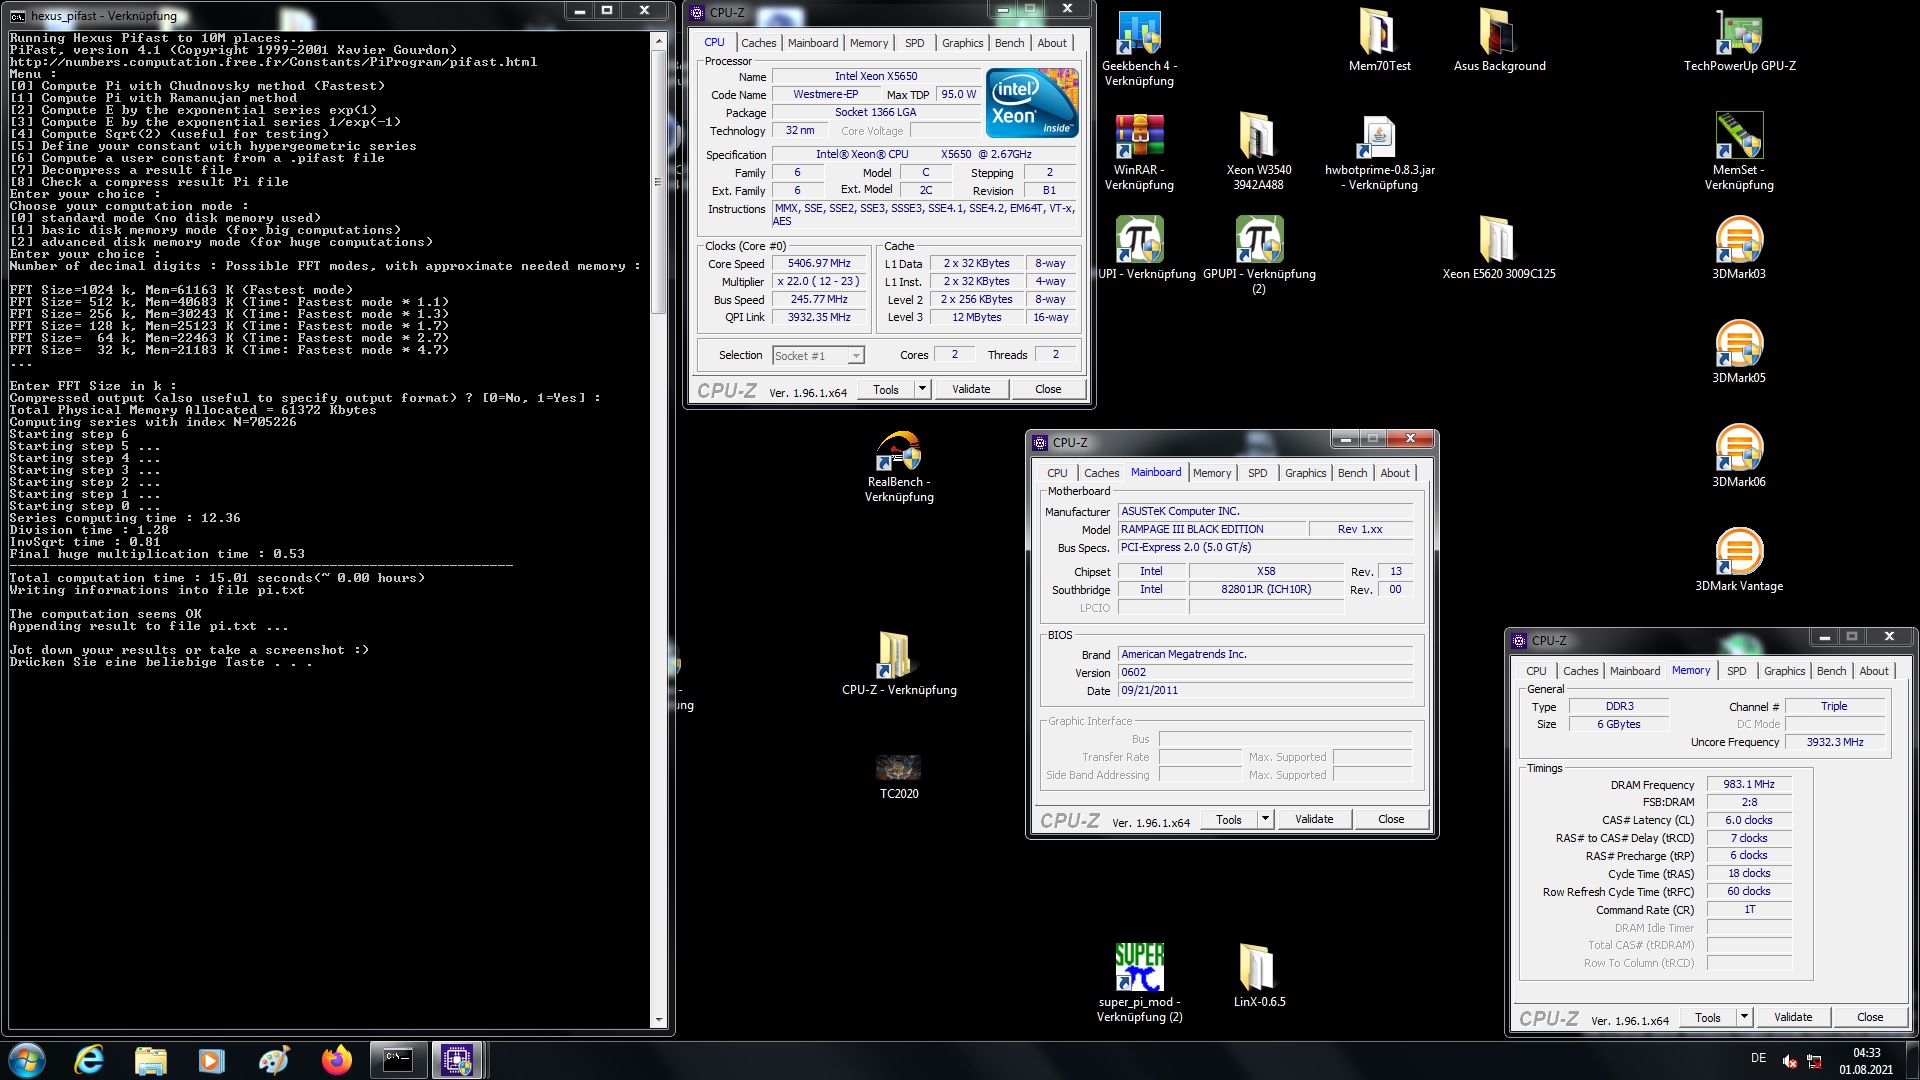Click Validate in the Mainboard window
Screen dimensions: 1920x1080
[x=1313, y=819]
